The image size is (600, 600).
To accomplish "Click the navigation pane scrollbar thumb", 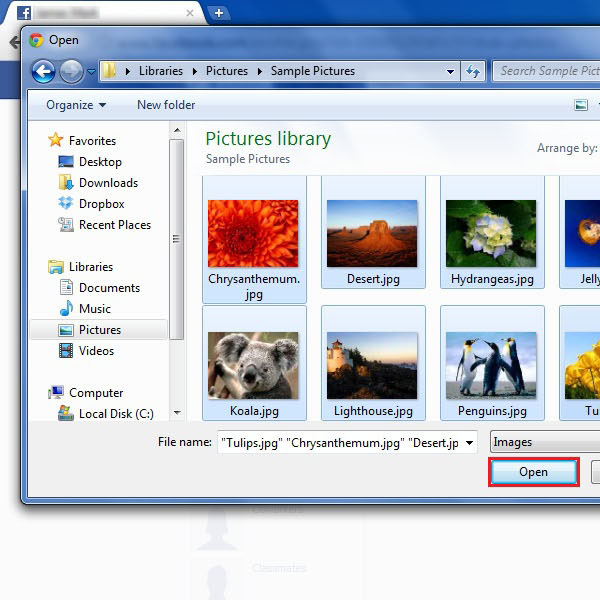I will pyautogui.click(x=177, y=240).
